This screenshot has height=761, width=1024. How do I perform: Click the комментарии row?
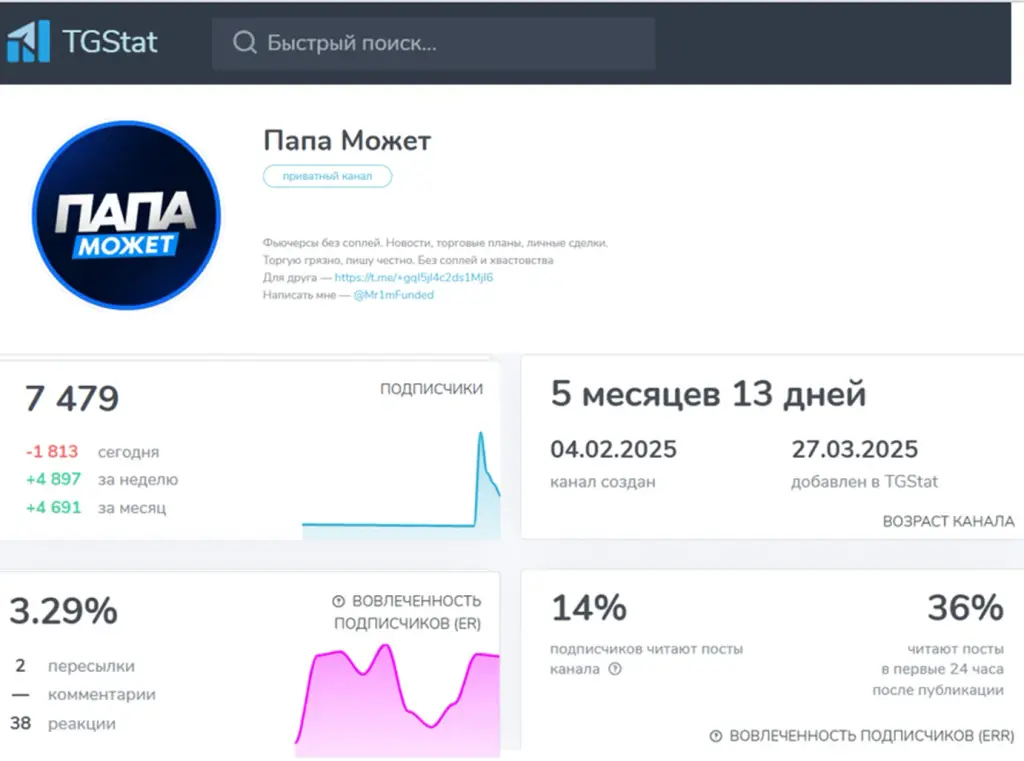(x=83, y=694)
